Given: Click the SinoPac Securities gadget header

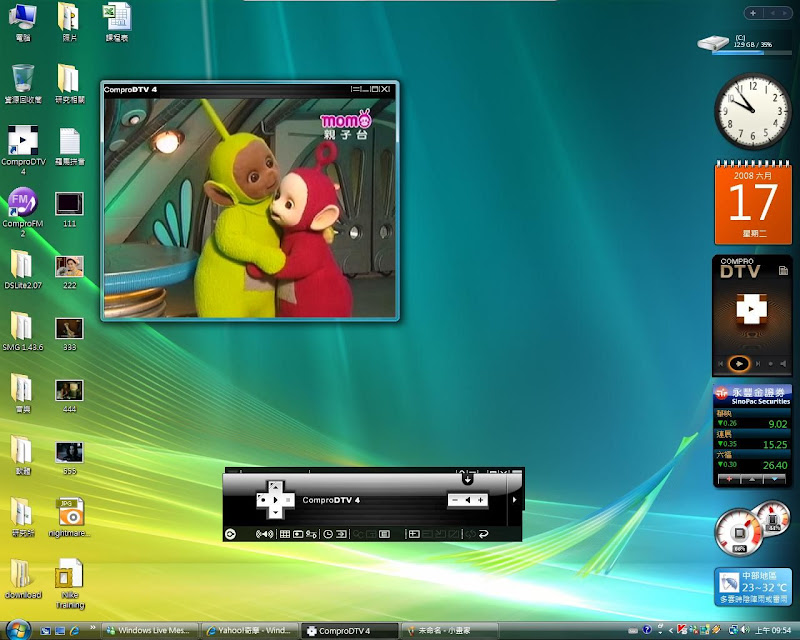Looking at the screenshot, I should point(753,396).
